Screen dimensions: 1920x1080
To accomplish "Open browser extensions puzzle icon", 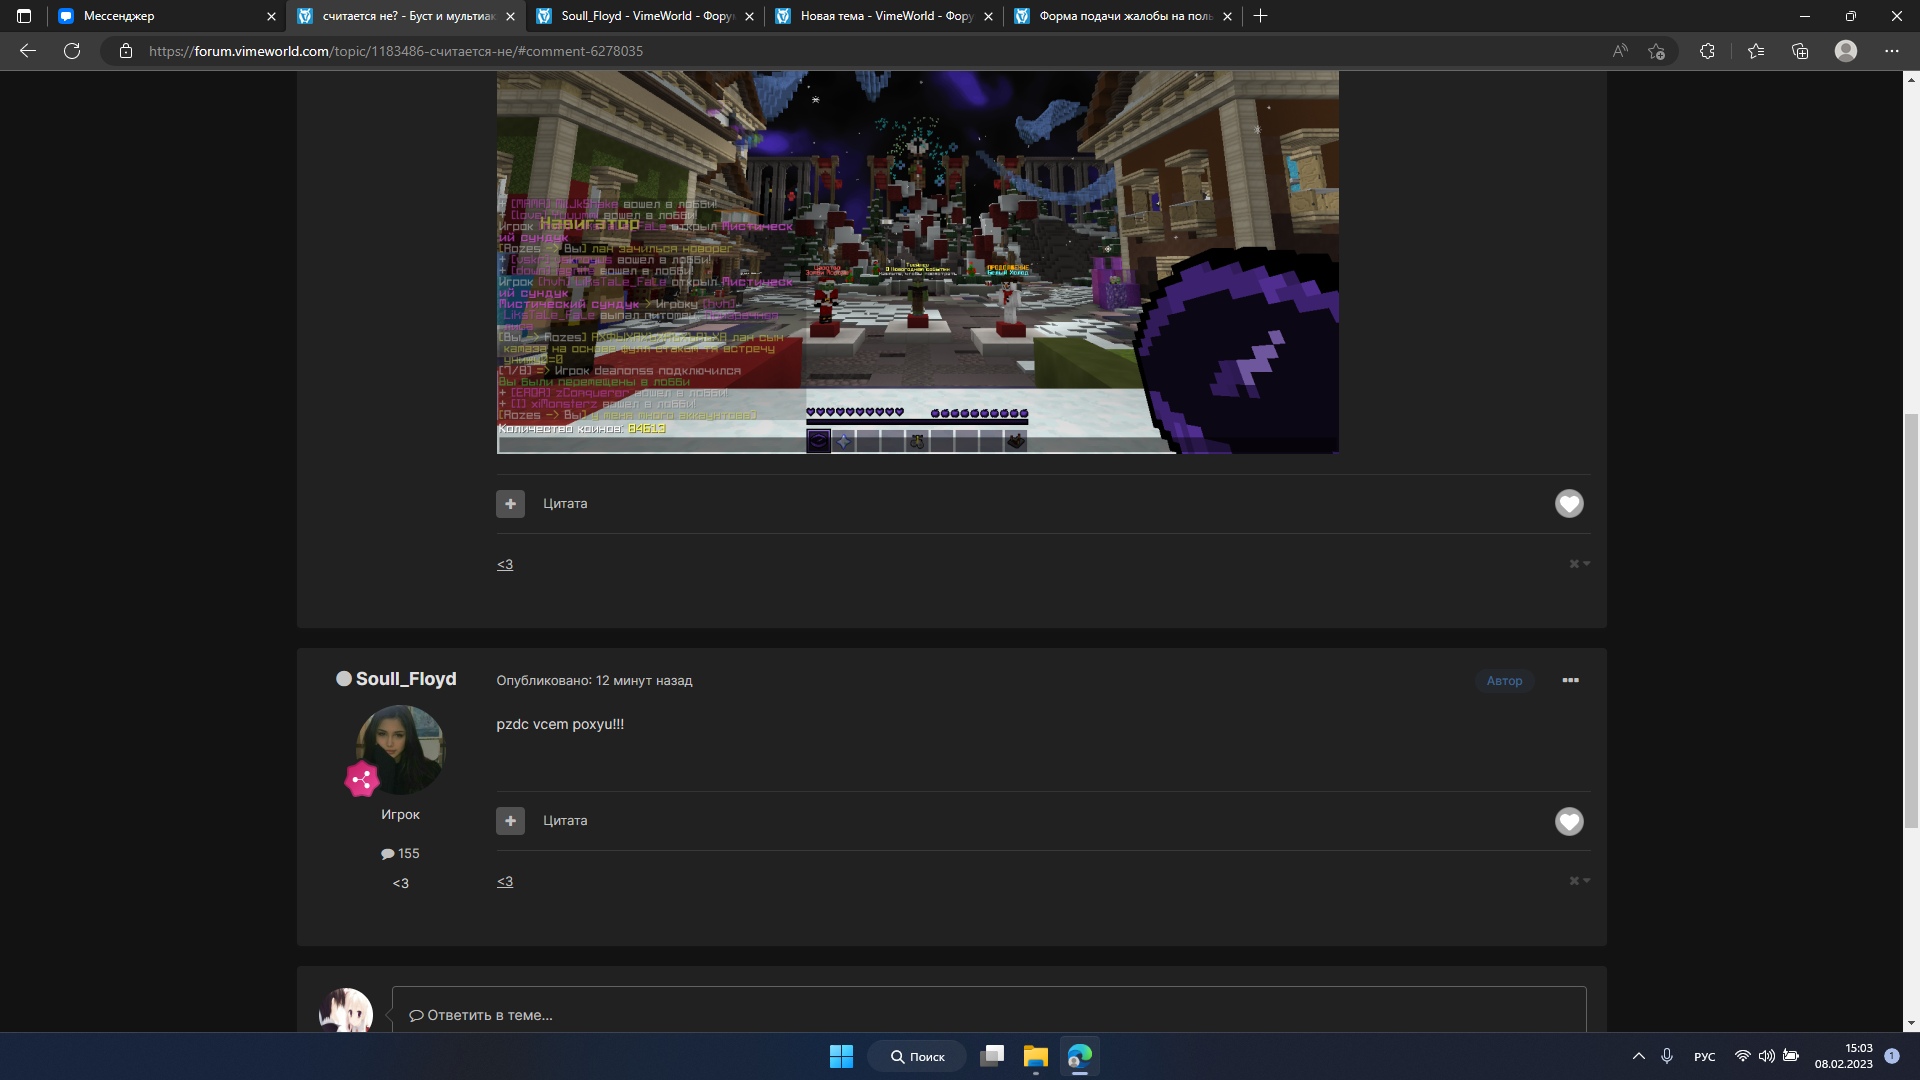I will coord(1707,51).
